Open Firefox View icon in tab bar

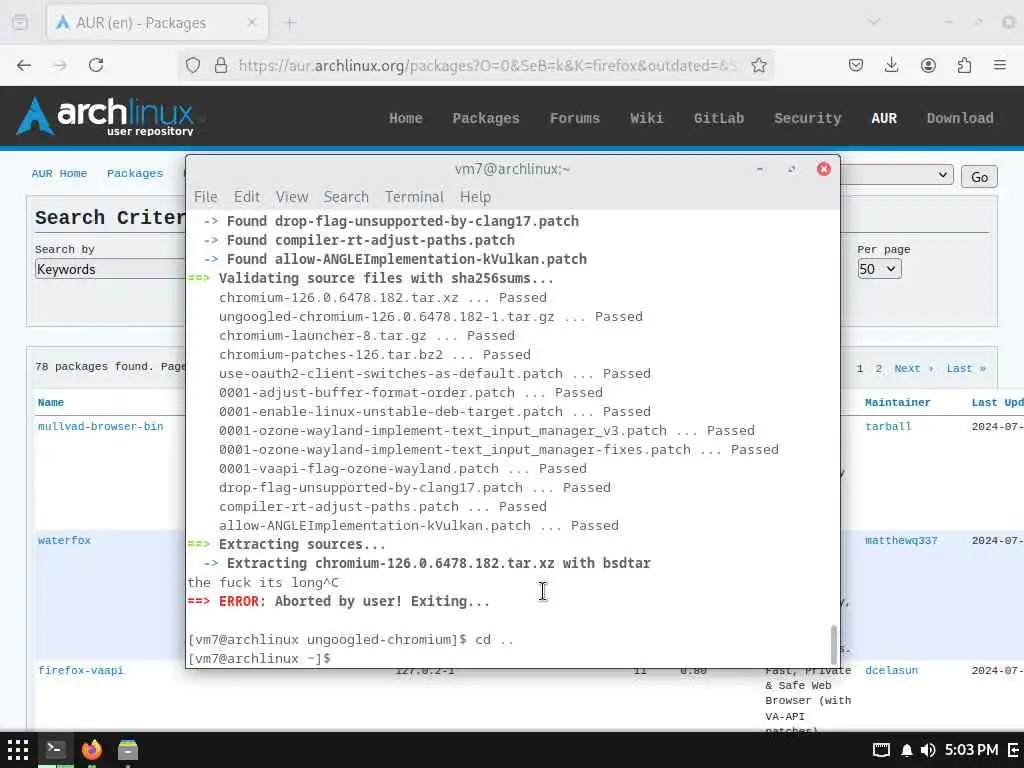pyautogui.click(x=20, y=23)
